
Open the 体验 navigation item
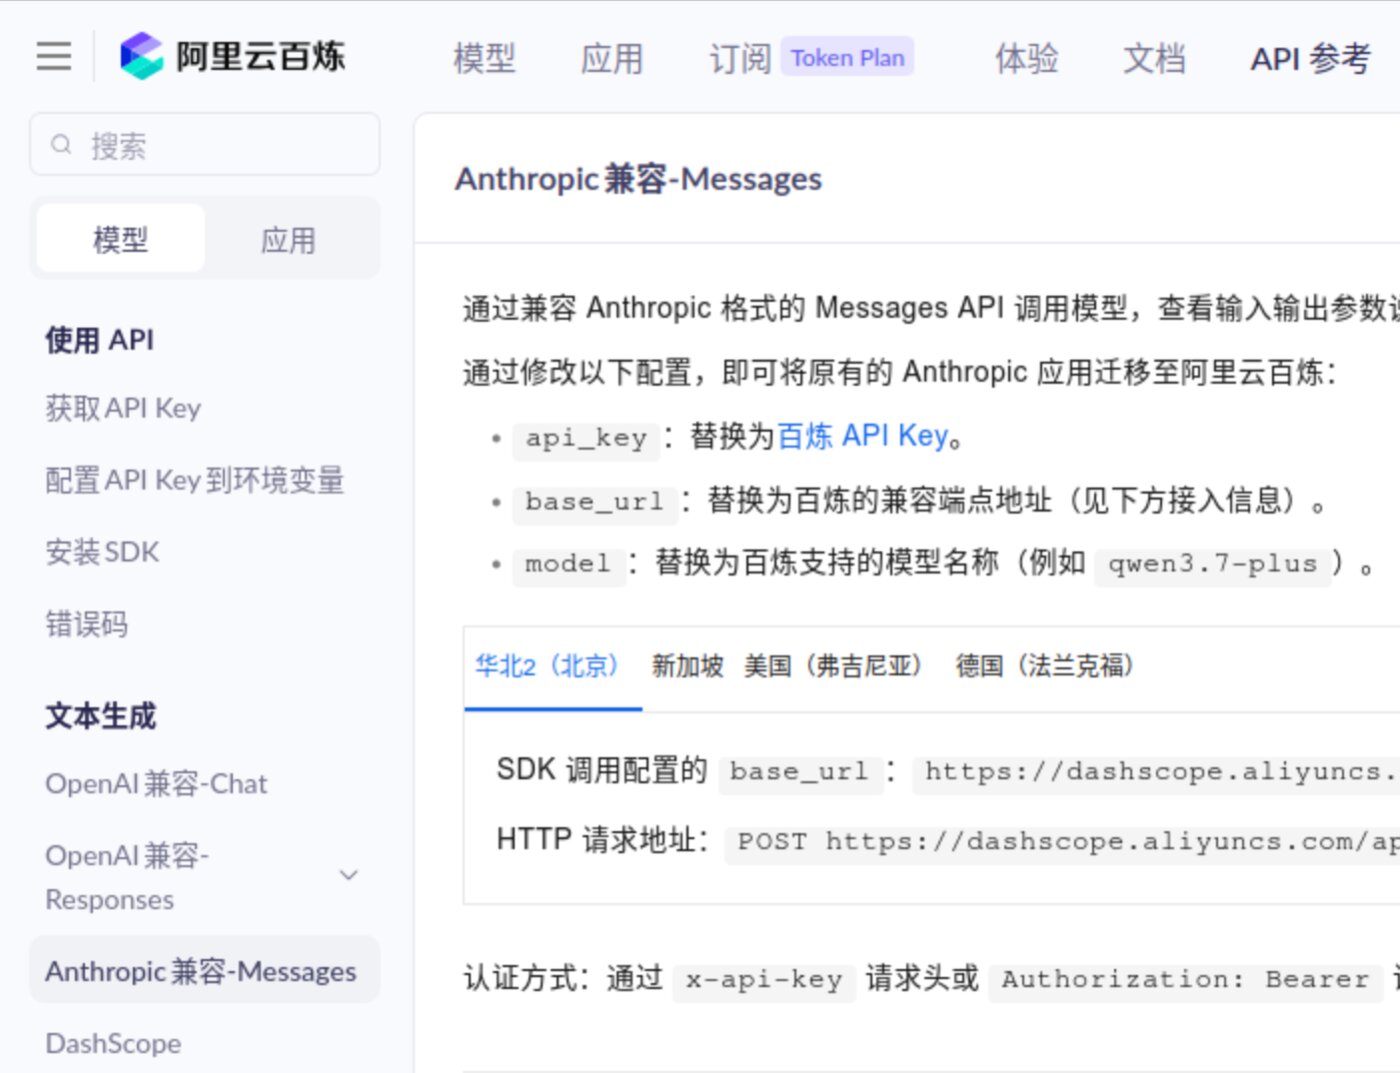pos(1027,58)
